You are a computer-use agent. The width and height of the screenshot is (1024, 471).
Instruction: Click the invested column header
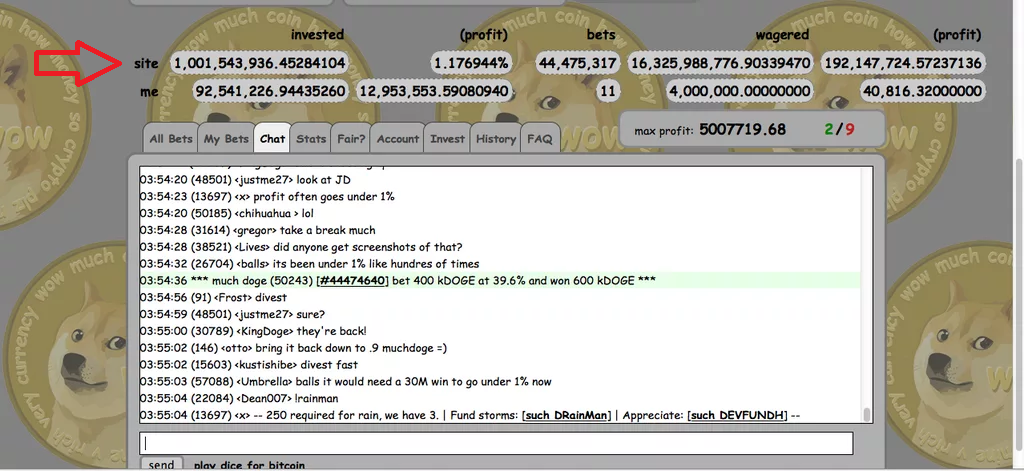click(x=317, y=35)
